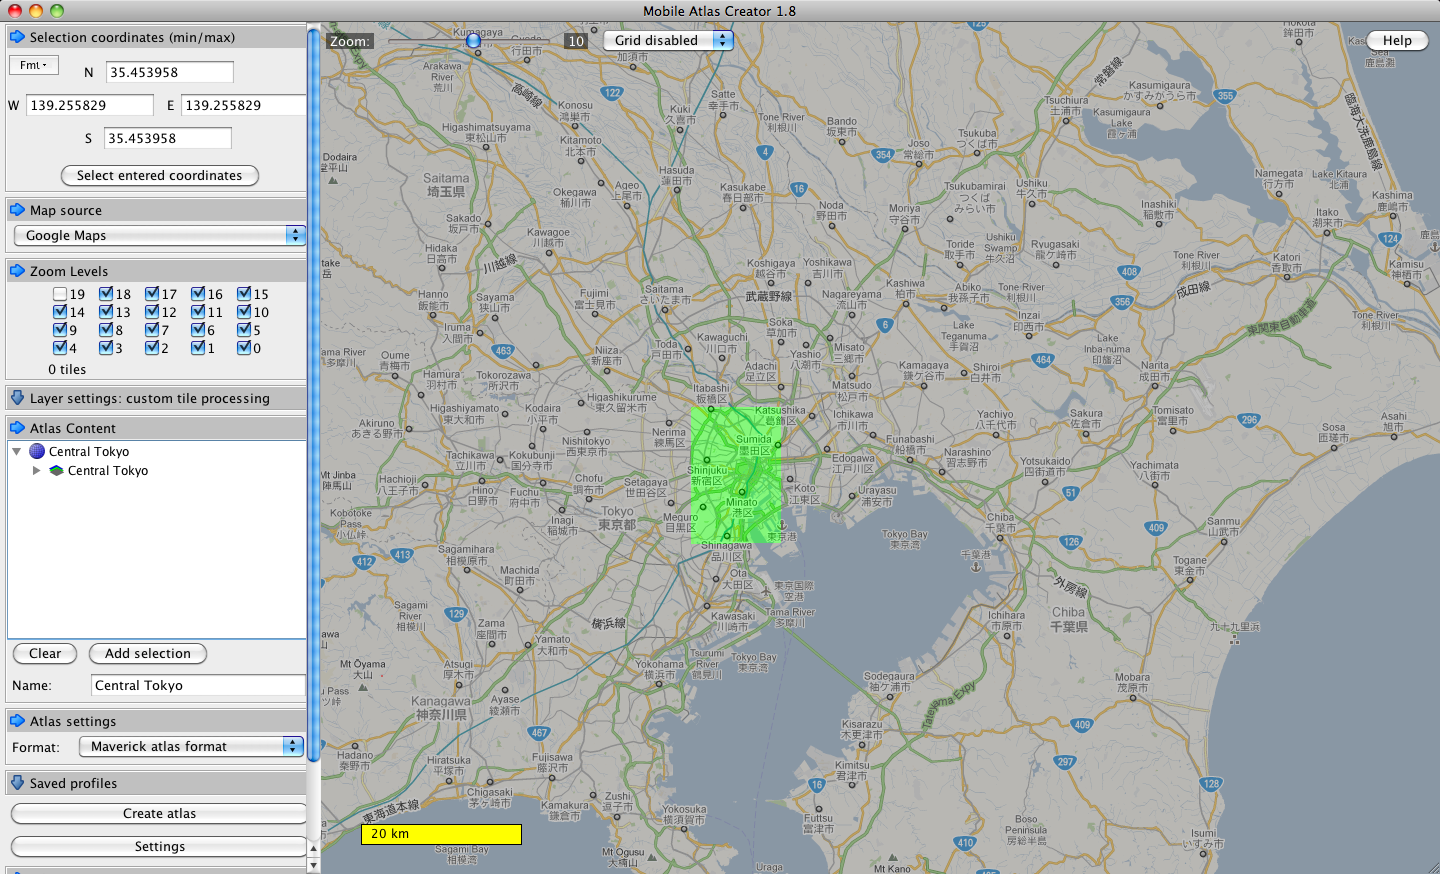The image size is (1440, 874).
Task: Click the yellow 20 km scale bar
Action: [441, 833]
